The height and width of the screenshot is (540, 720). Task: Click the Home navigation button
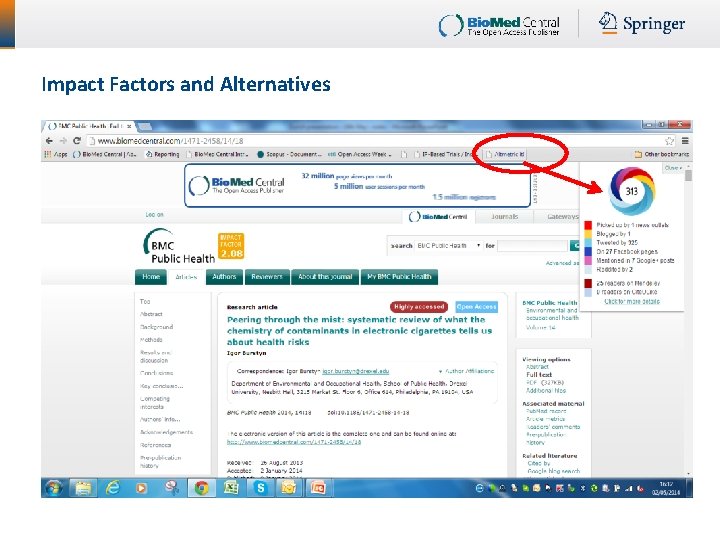tap(151, 277)
